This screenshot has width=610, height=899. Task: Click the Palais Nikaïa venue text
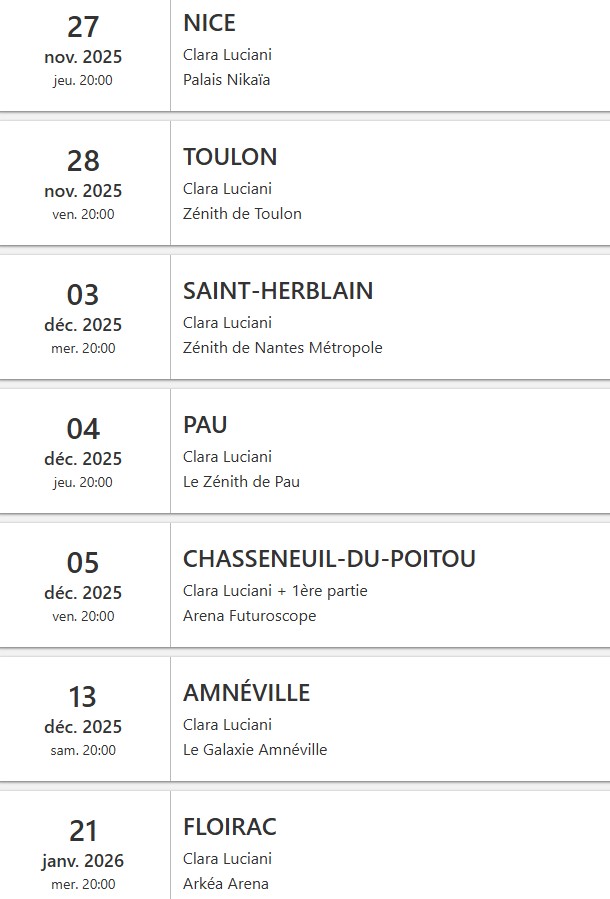pos(227,80)
